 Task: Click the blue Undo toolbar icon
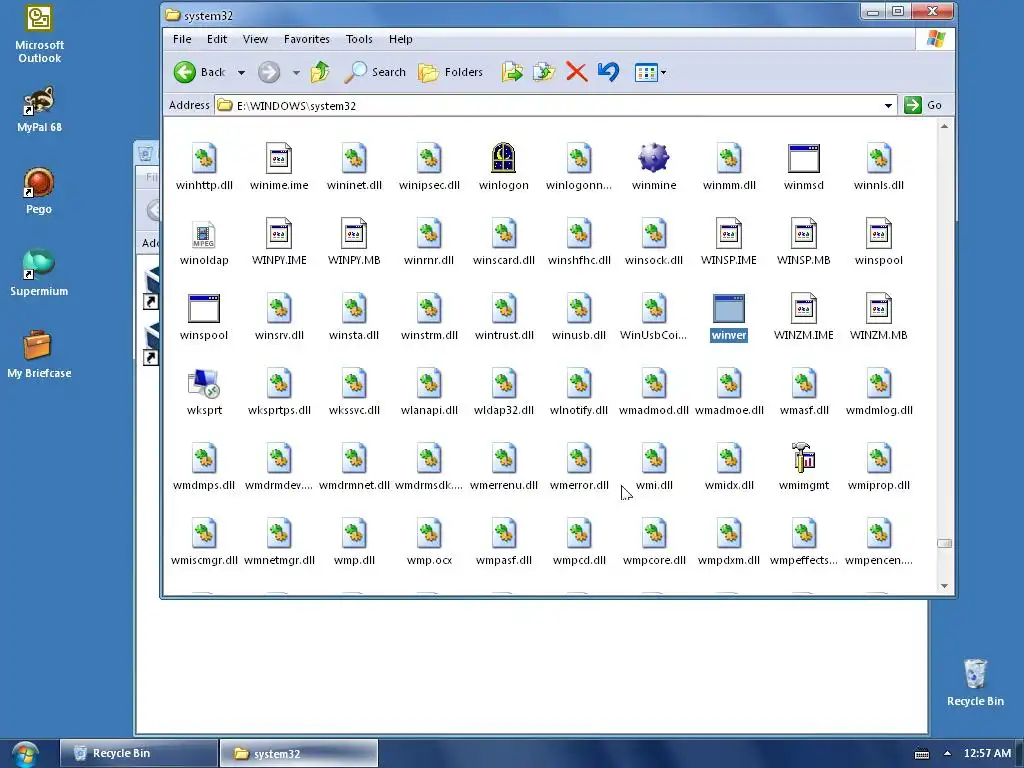[608, 71]
